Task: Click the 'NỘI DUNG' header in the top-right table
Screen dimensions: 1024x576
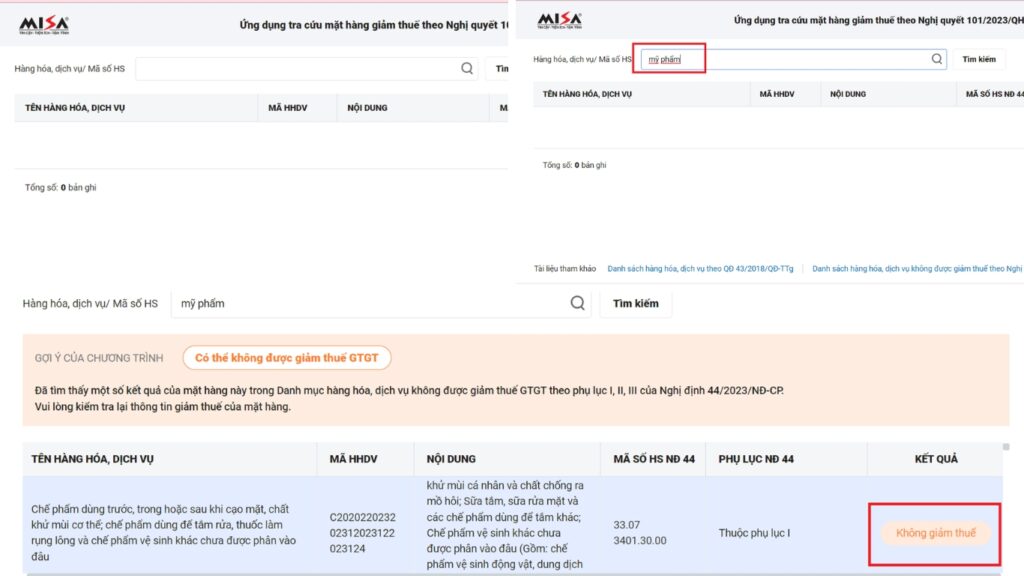Action: (x=848, y=94)
